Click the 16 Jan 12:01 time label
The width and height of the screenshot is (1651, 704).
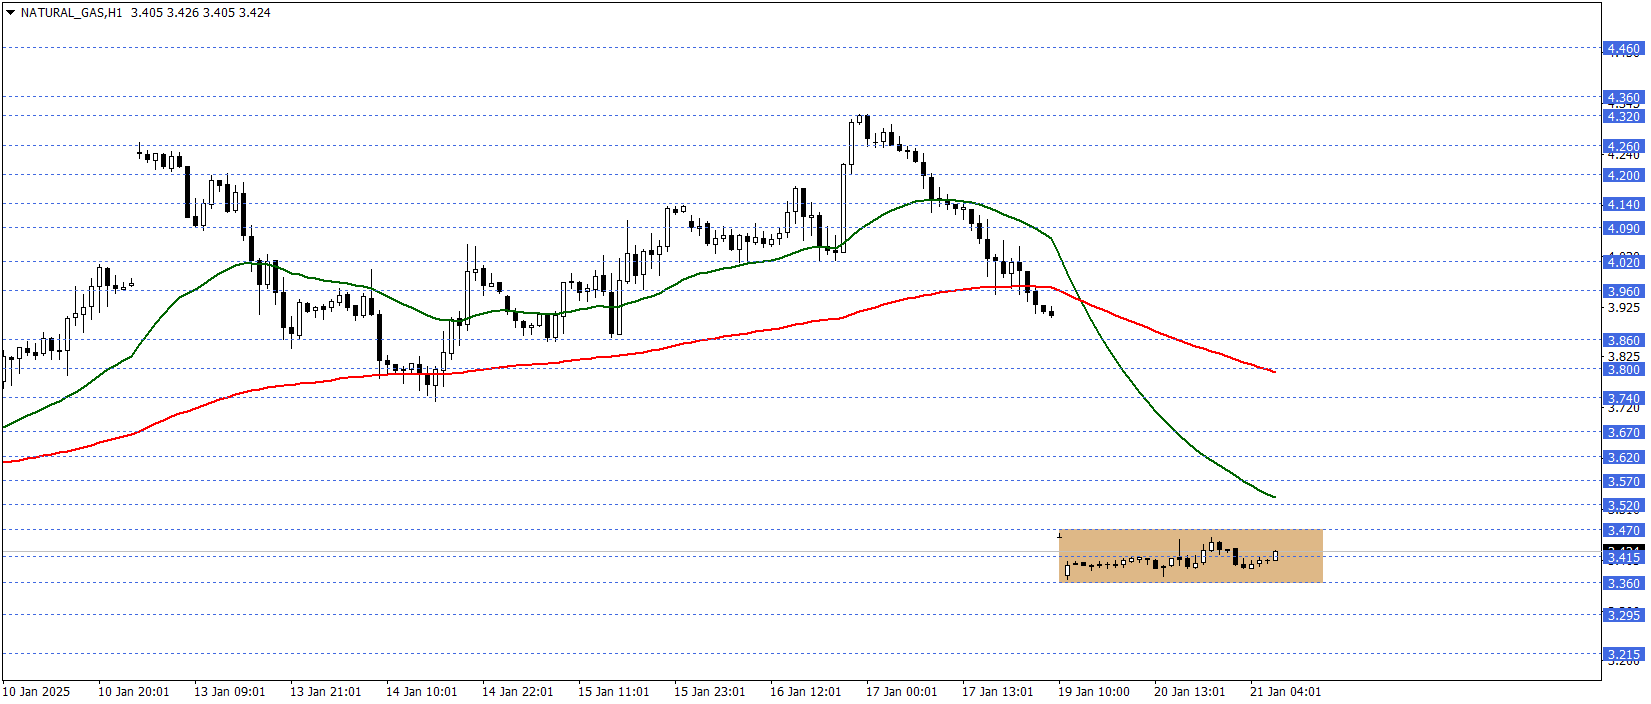pos(805,692)
